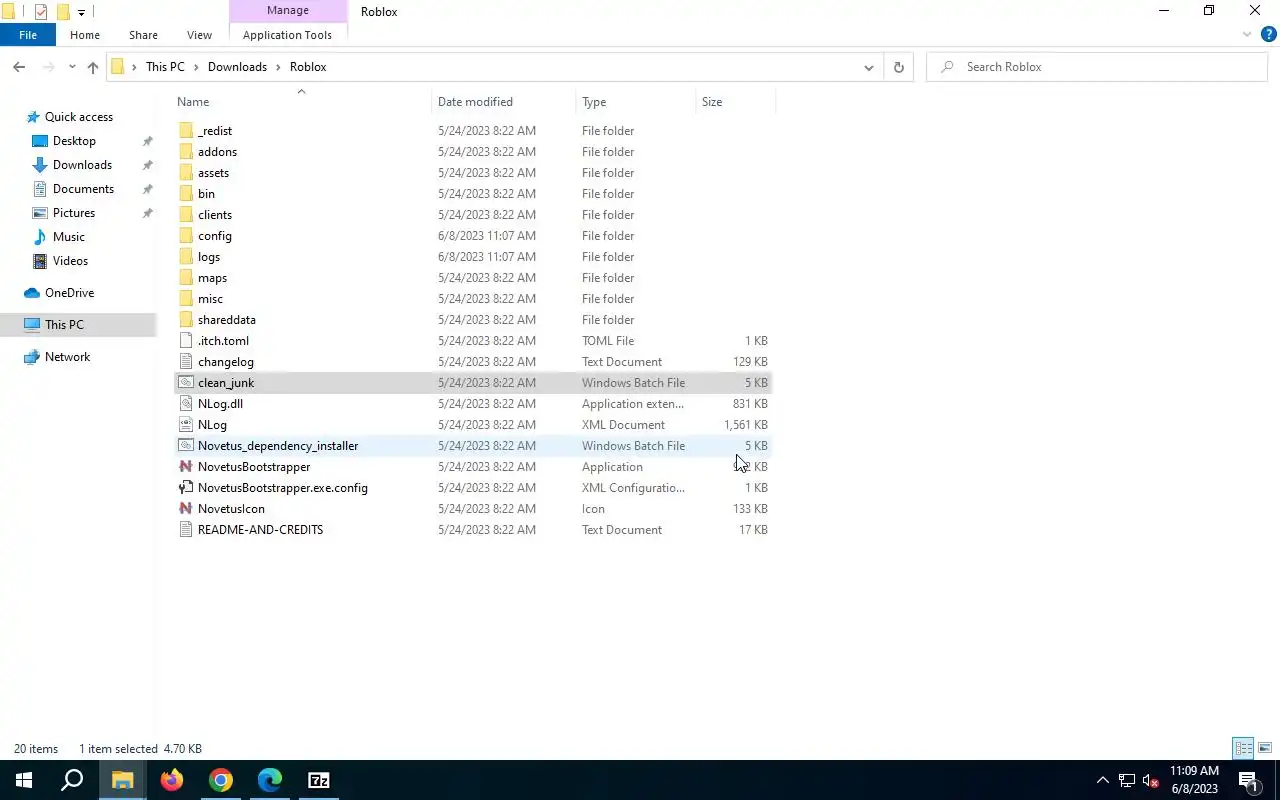Select the config folder icon
This screenshot has height=800, width=1280.
pyautogui.click(x=186, y=236)
